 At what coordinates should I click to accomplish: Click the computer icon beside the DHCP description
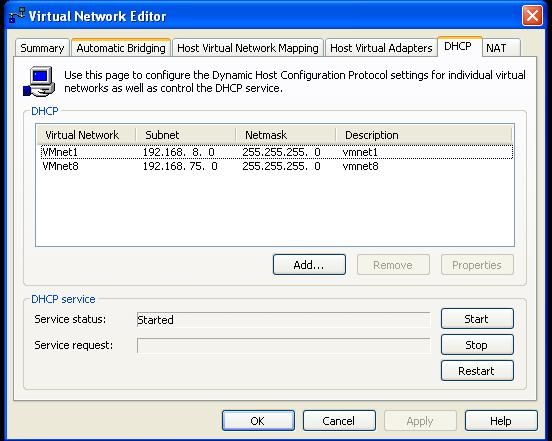tap(39, 81)
